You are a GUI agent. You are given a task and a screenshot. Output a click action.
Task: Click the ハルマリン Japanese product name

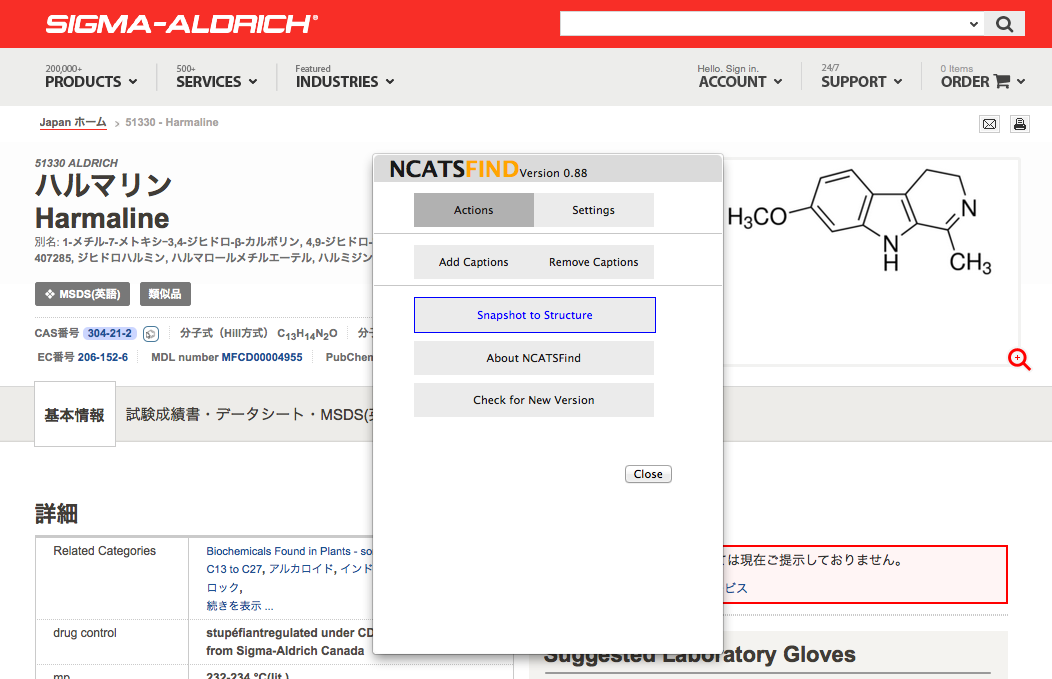[103, 185]
